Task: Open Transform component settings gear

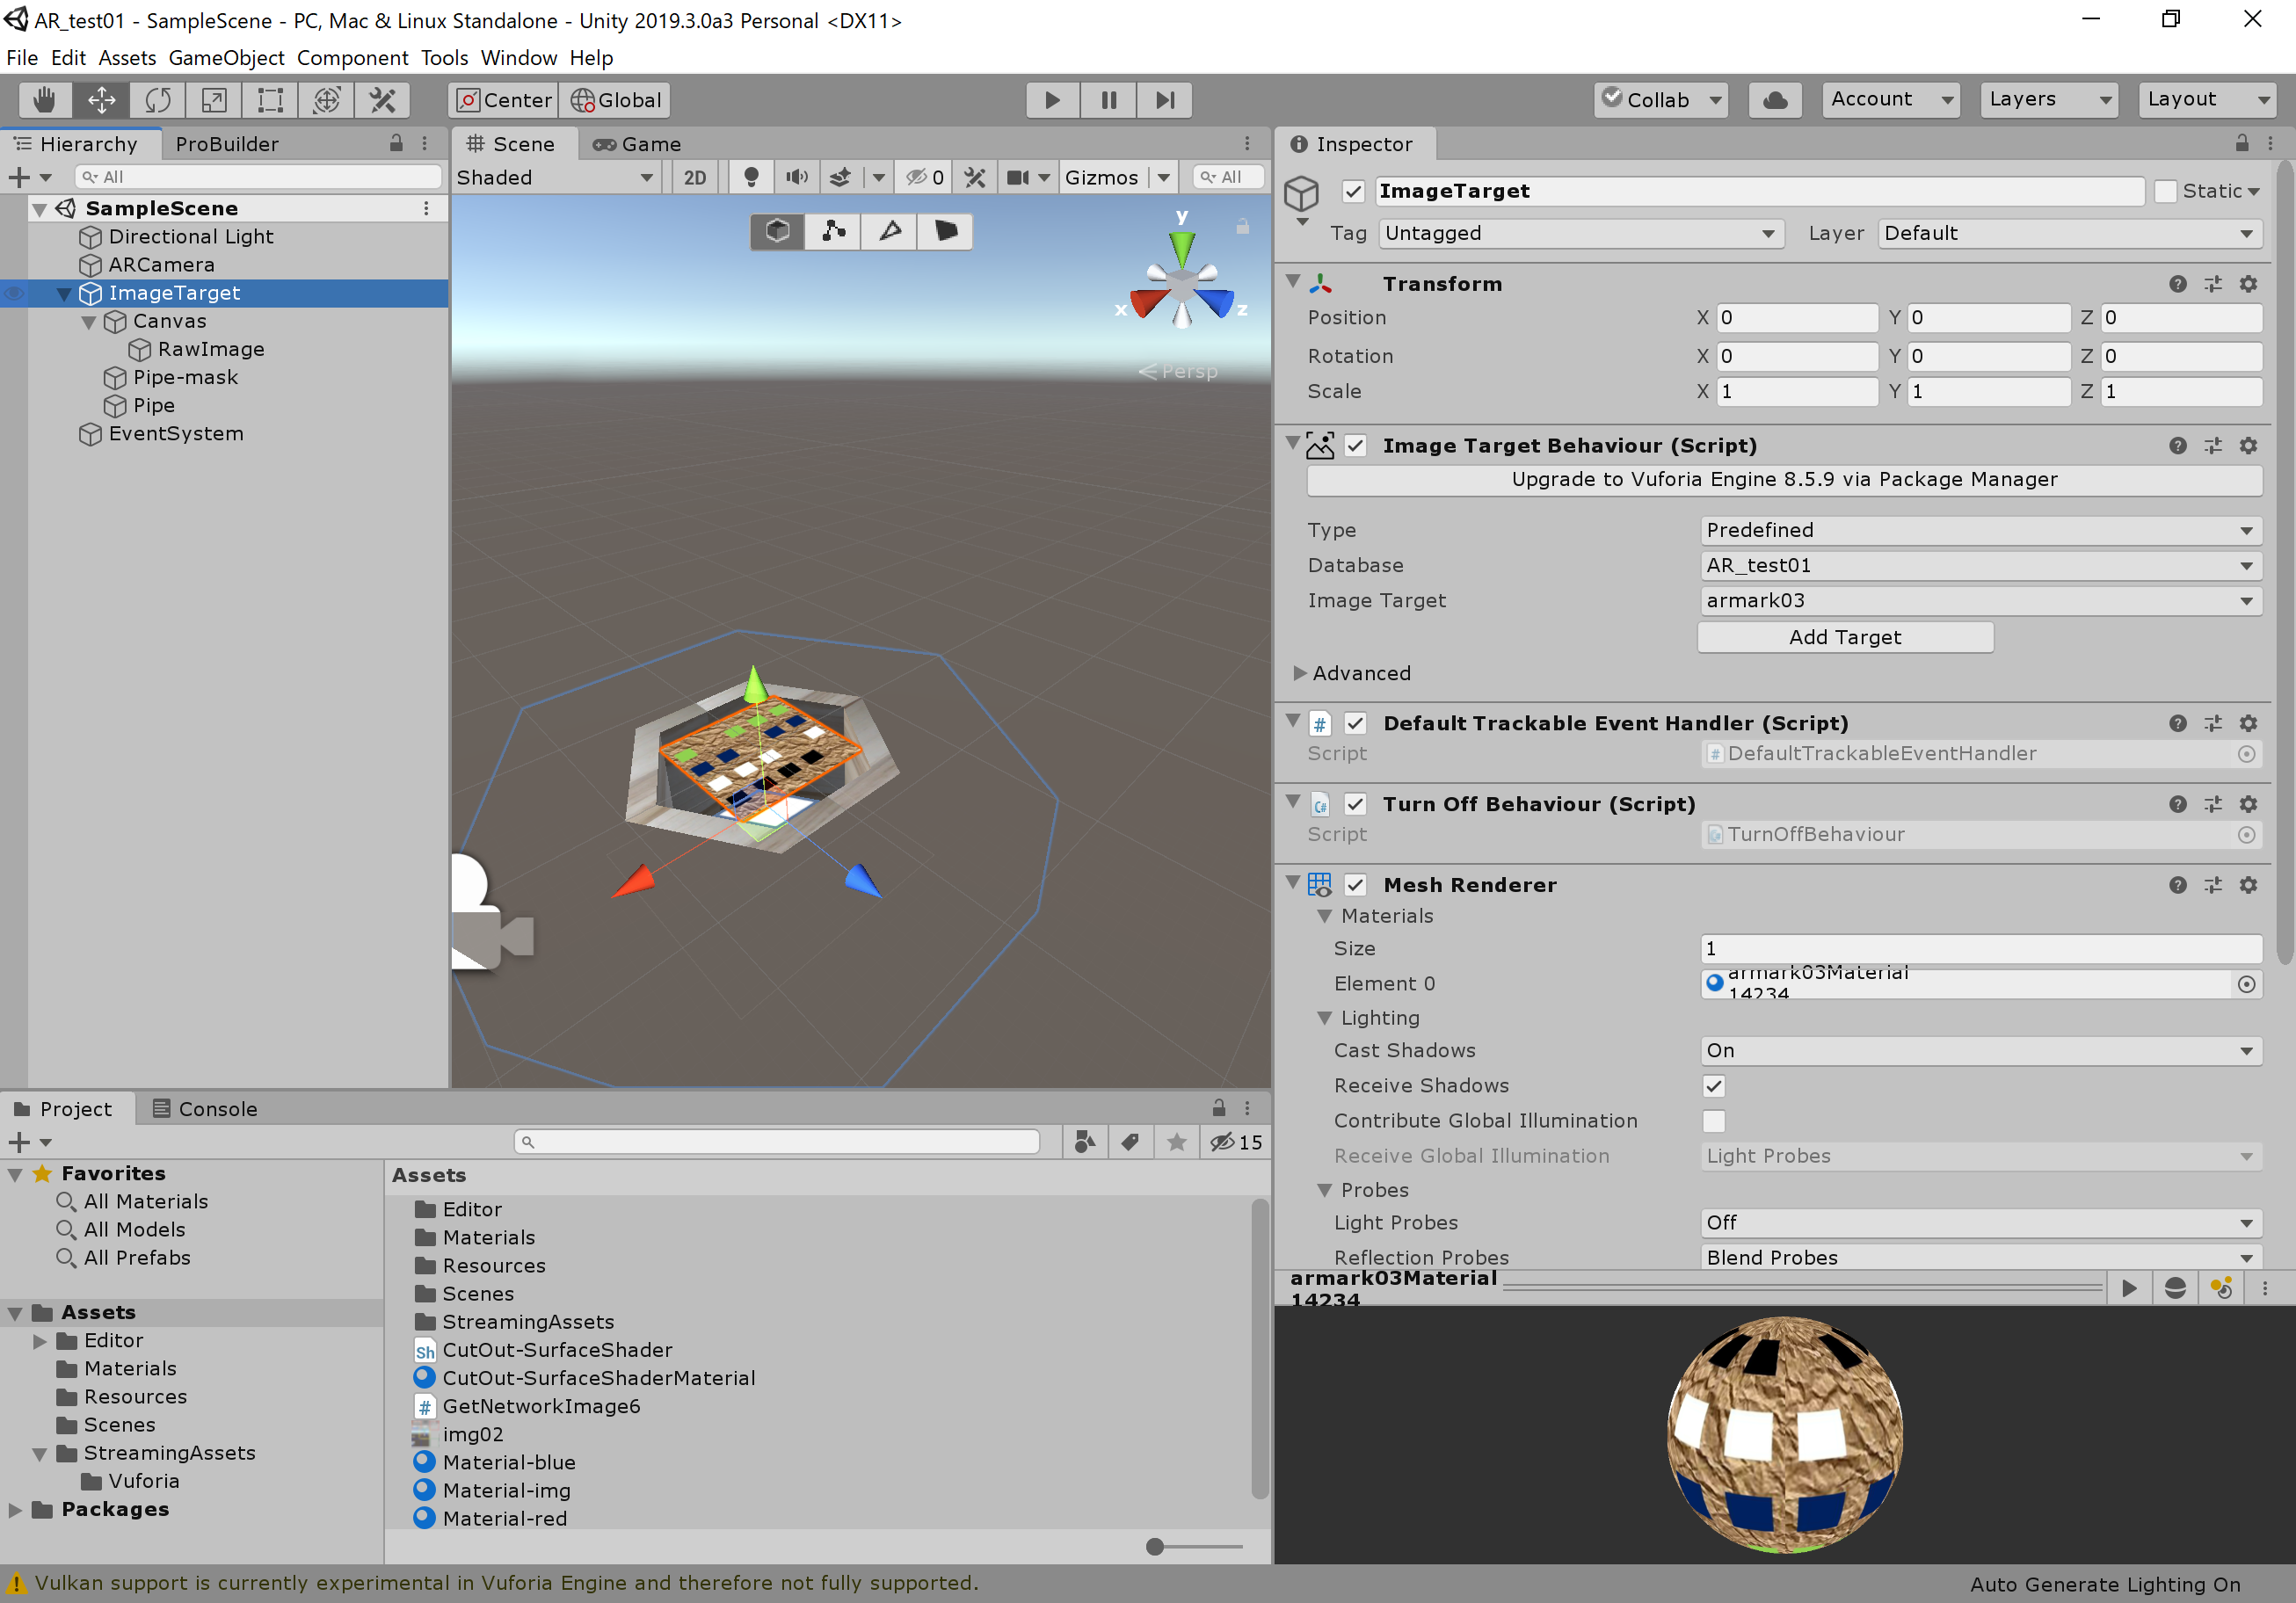Action: click(x=2248, y=284)
